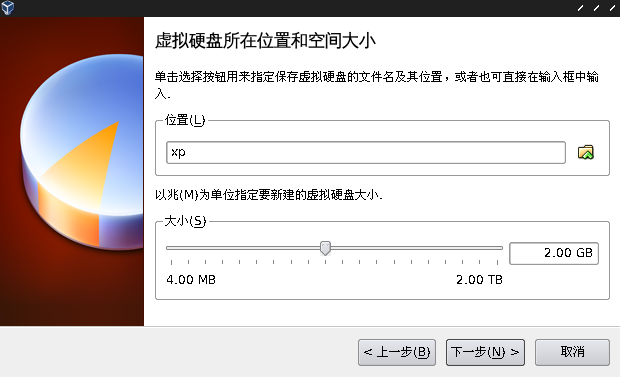620x377 pixels.
Task: Click the middle title bar window button
Action: 596,8
